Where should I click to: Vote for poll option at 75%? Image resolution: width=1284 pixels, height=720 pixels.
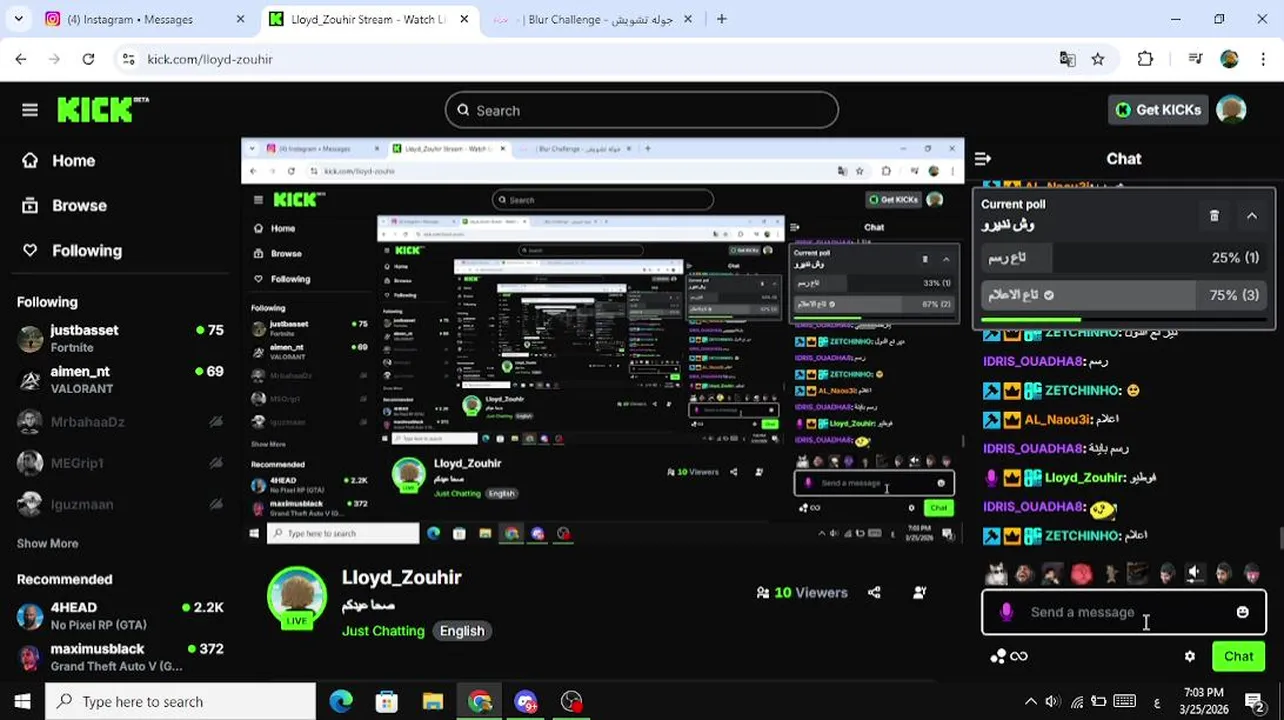coord(1124,295)
